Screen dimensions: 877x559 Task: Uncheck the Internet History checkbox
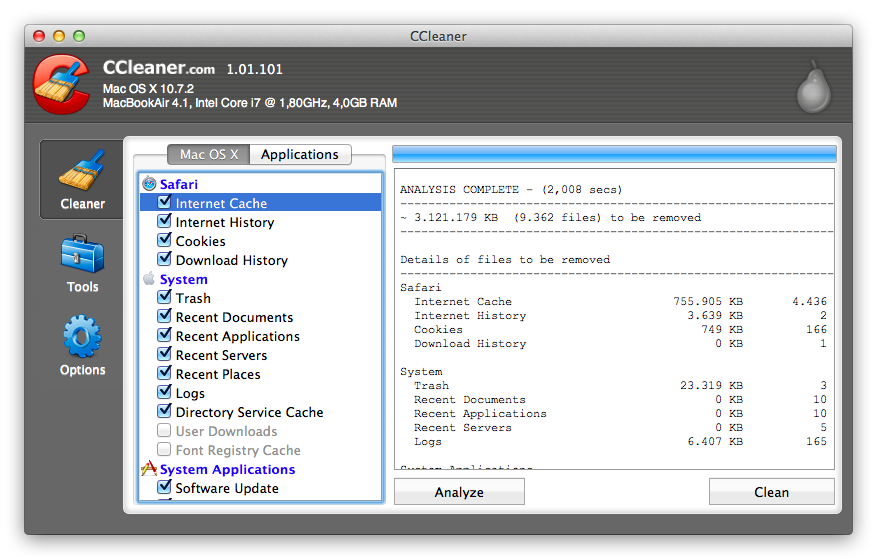tap(164, 221)
